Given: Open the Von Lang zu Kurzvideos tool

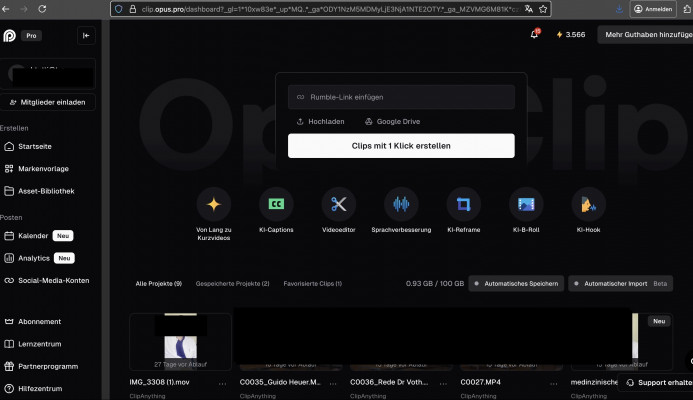Looking at the screenshot, I should [x=213, y=204].
